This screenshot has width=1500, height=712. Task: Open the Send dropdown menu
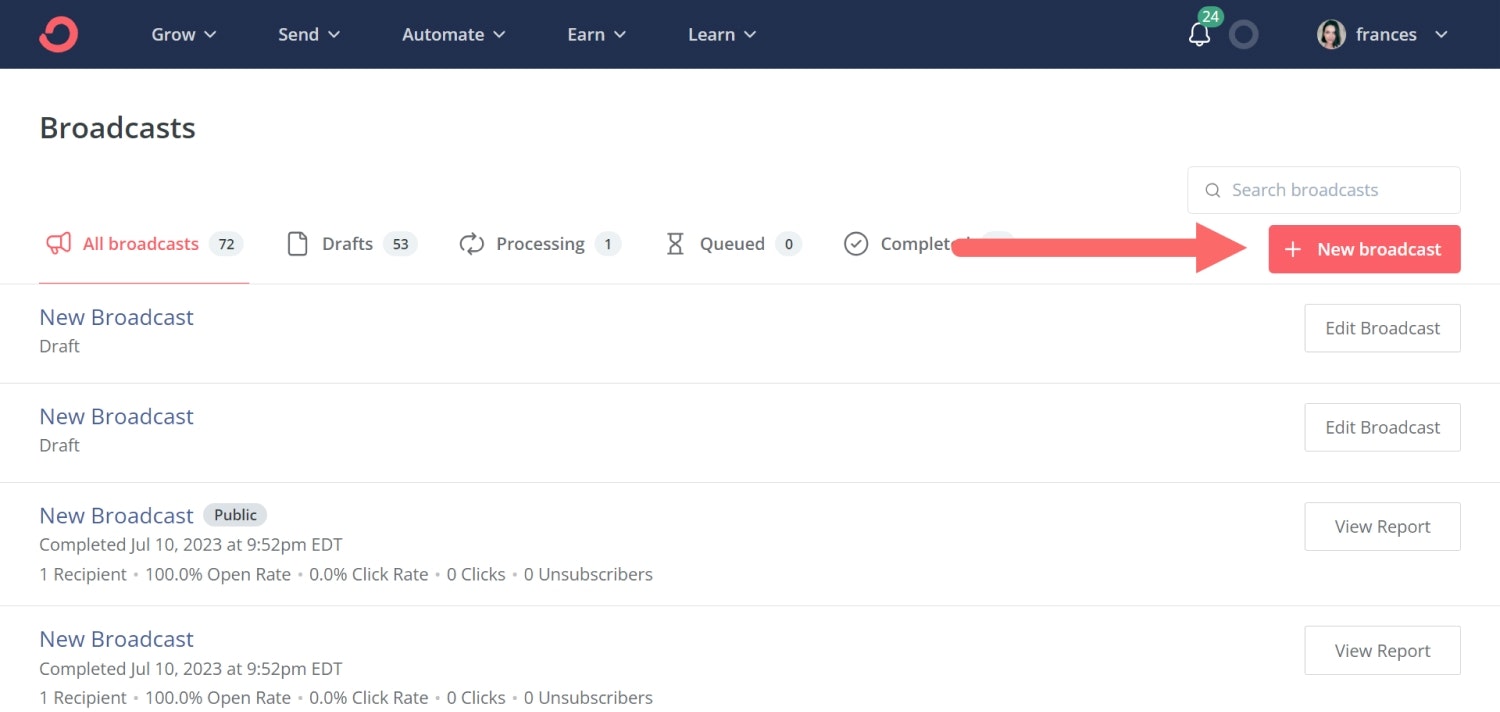(309, 34)
